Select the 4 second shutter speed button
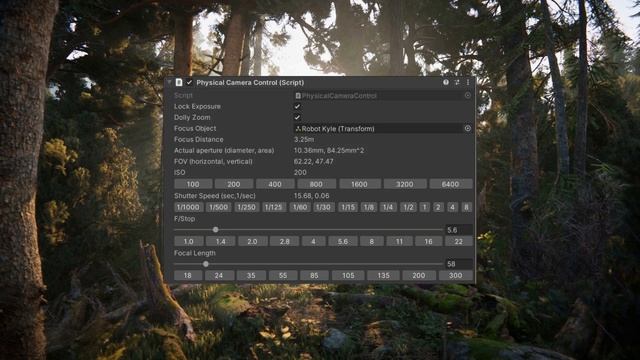640x360 pixels. [452, 207]
